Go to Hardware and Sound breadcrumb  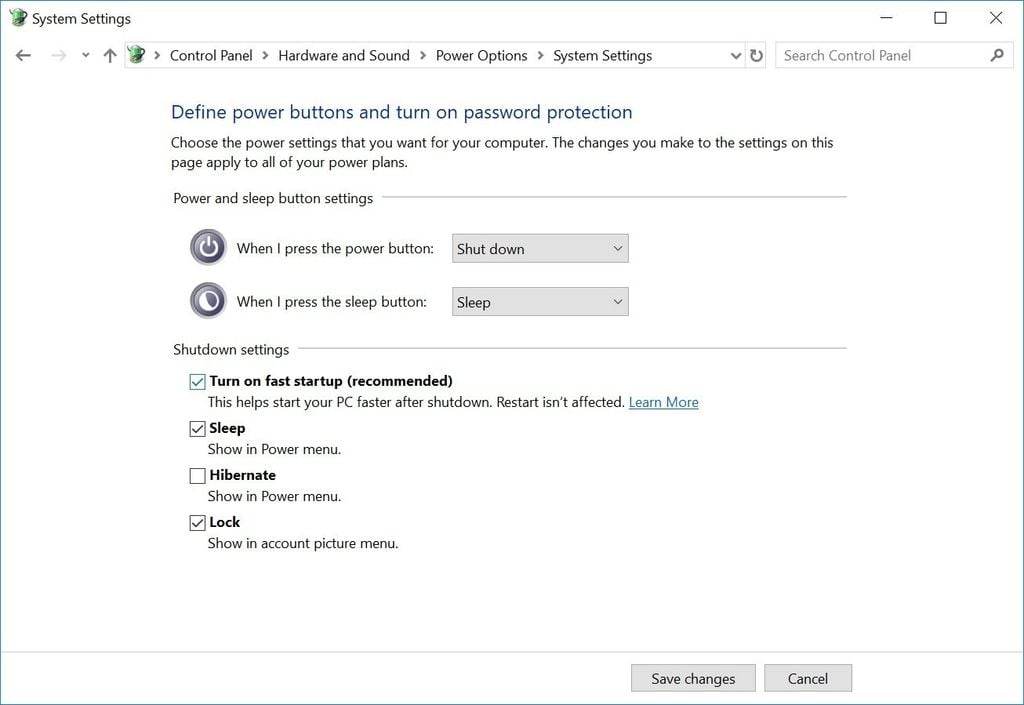click(344, 56)
